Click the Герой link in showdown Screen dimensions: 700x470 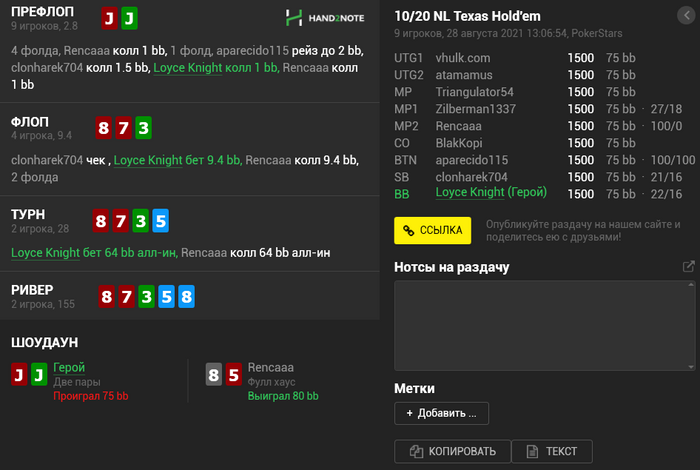pyautogui.click(x=69, y=367)
